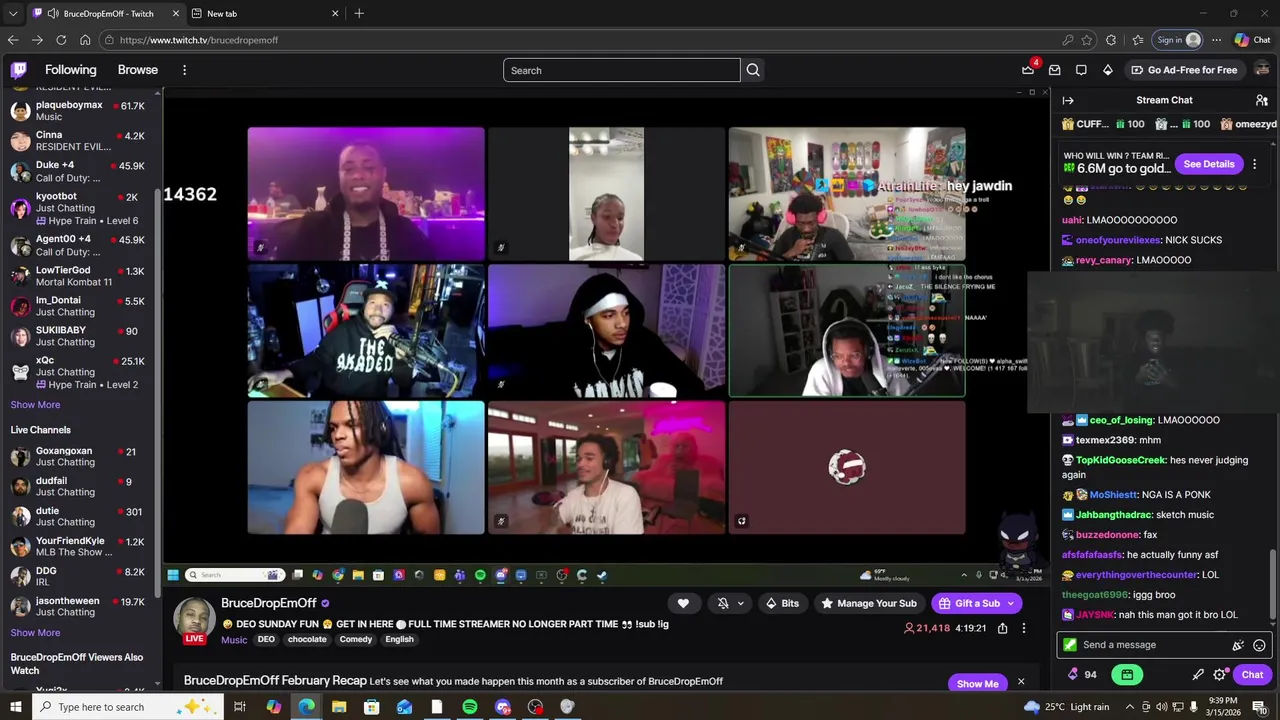The height and width of the screenshot is (720, 1280).
Task: Open Task View on the taskbar
Action: click(x=240, y=707)
